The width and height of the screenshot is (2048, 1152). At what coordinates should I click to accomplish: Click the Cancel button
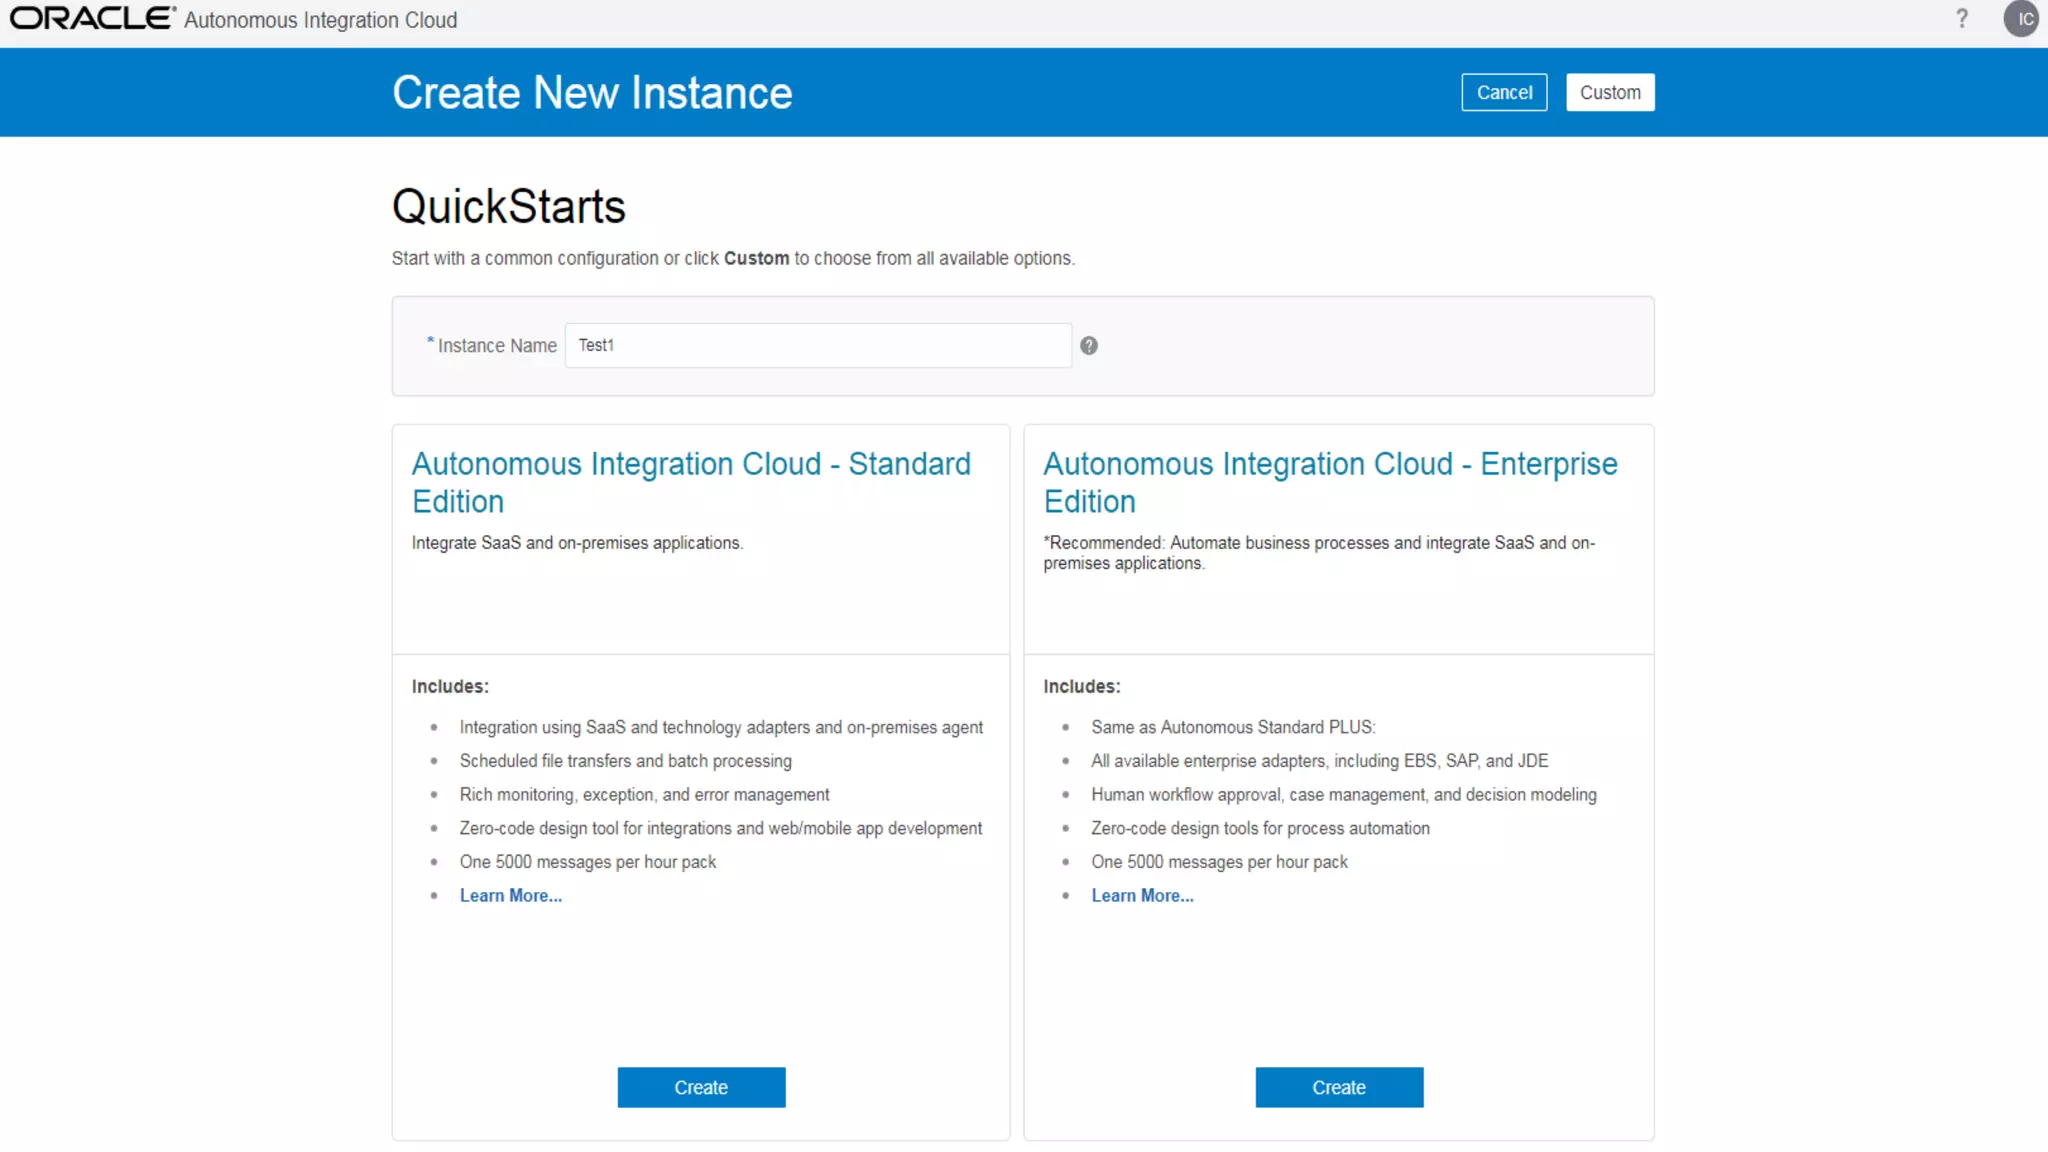(1504, 92)
